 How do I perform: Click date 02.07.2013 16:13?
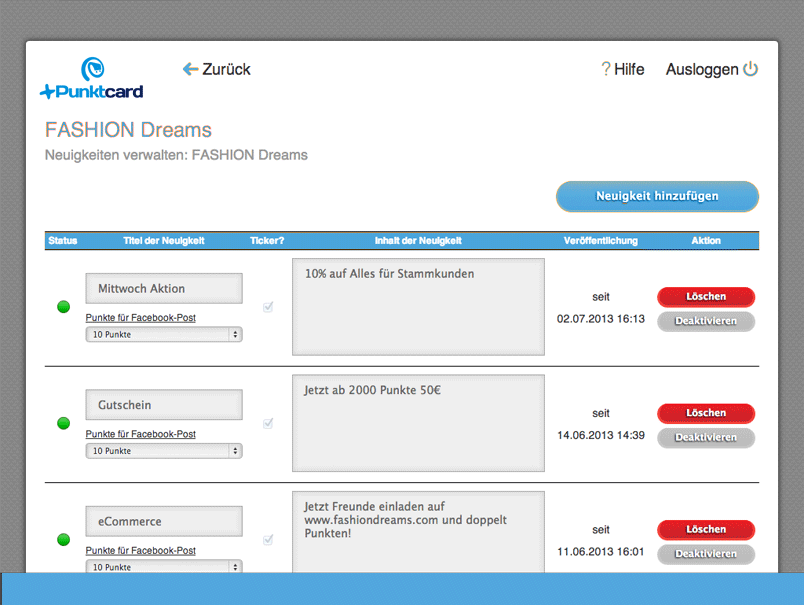(x=600, y=319)
